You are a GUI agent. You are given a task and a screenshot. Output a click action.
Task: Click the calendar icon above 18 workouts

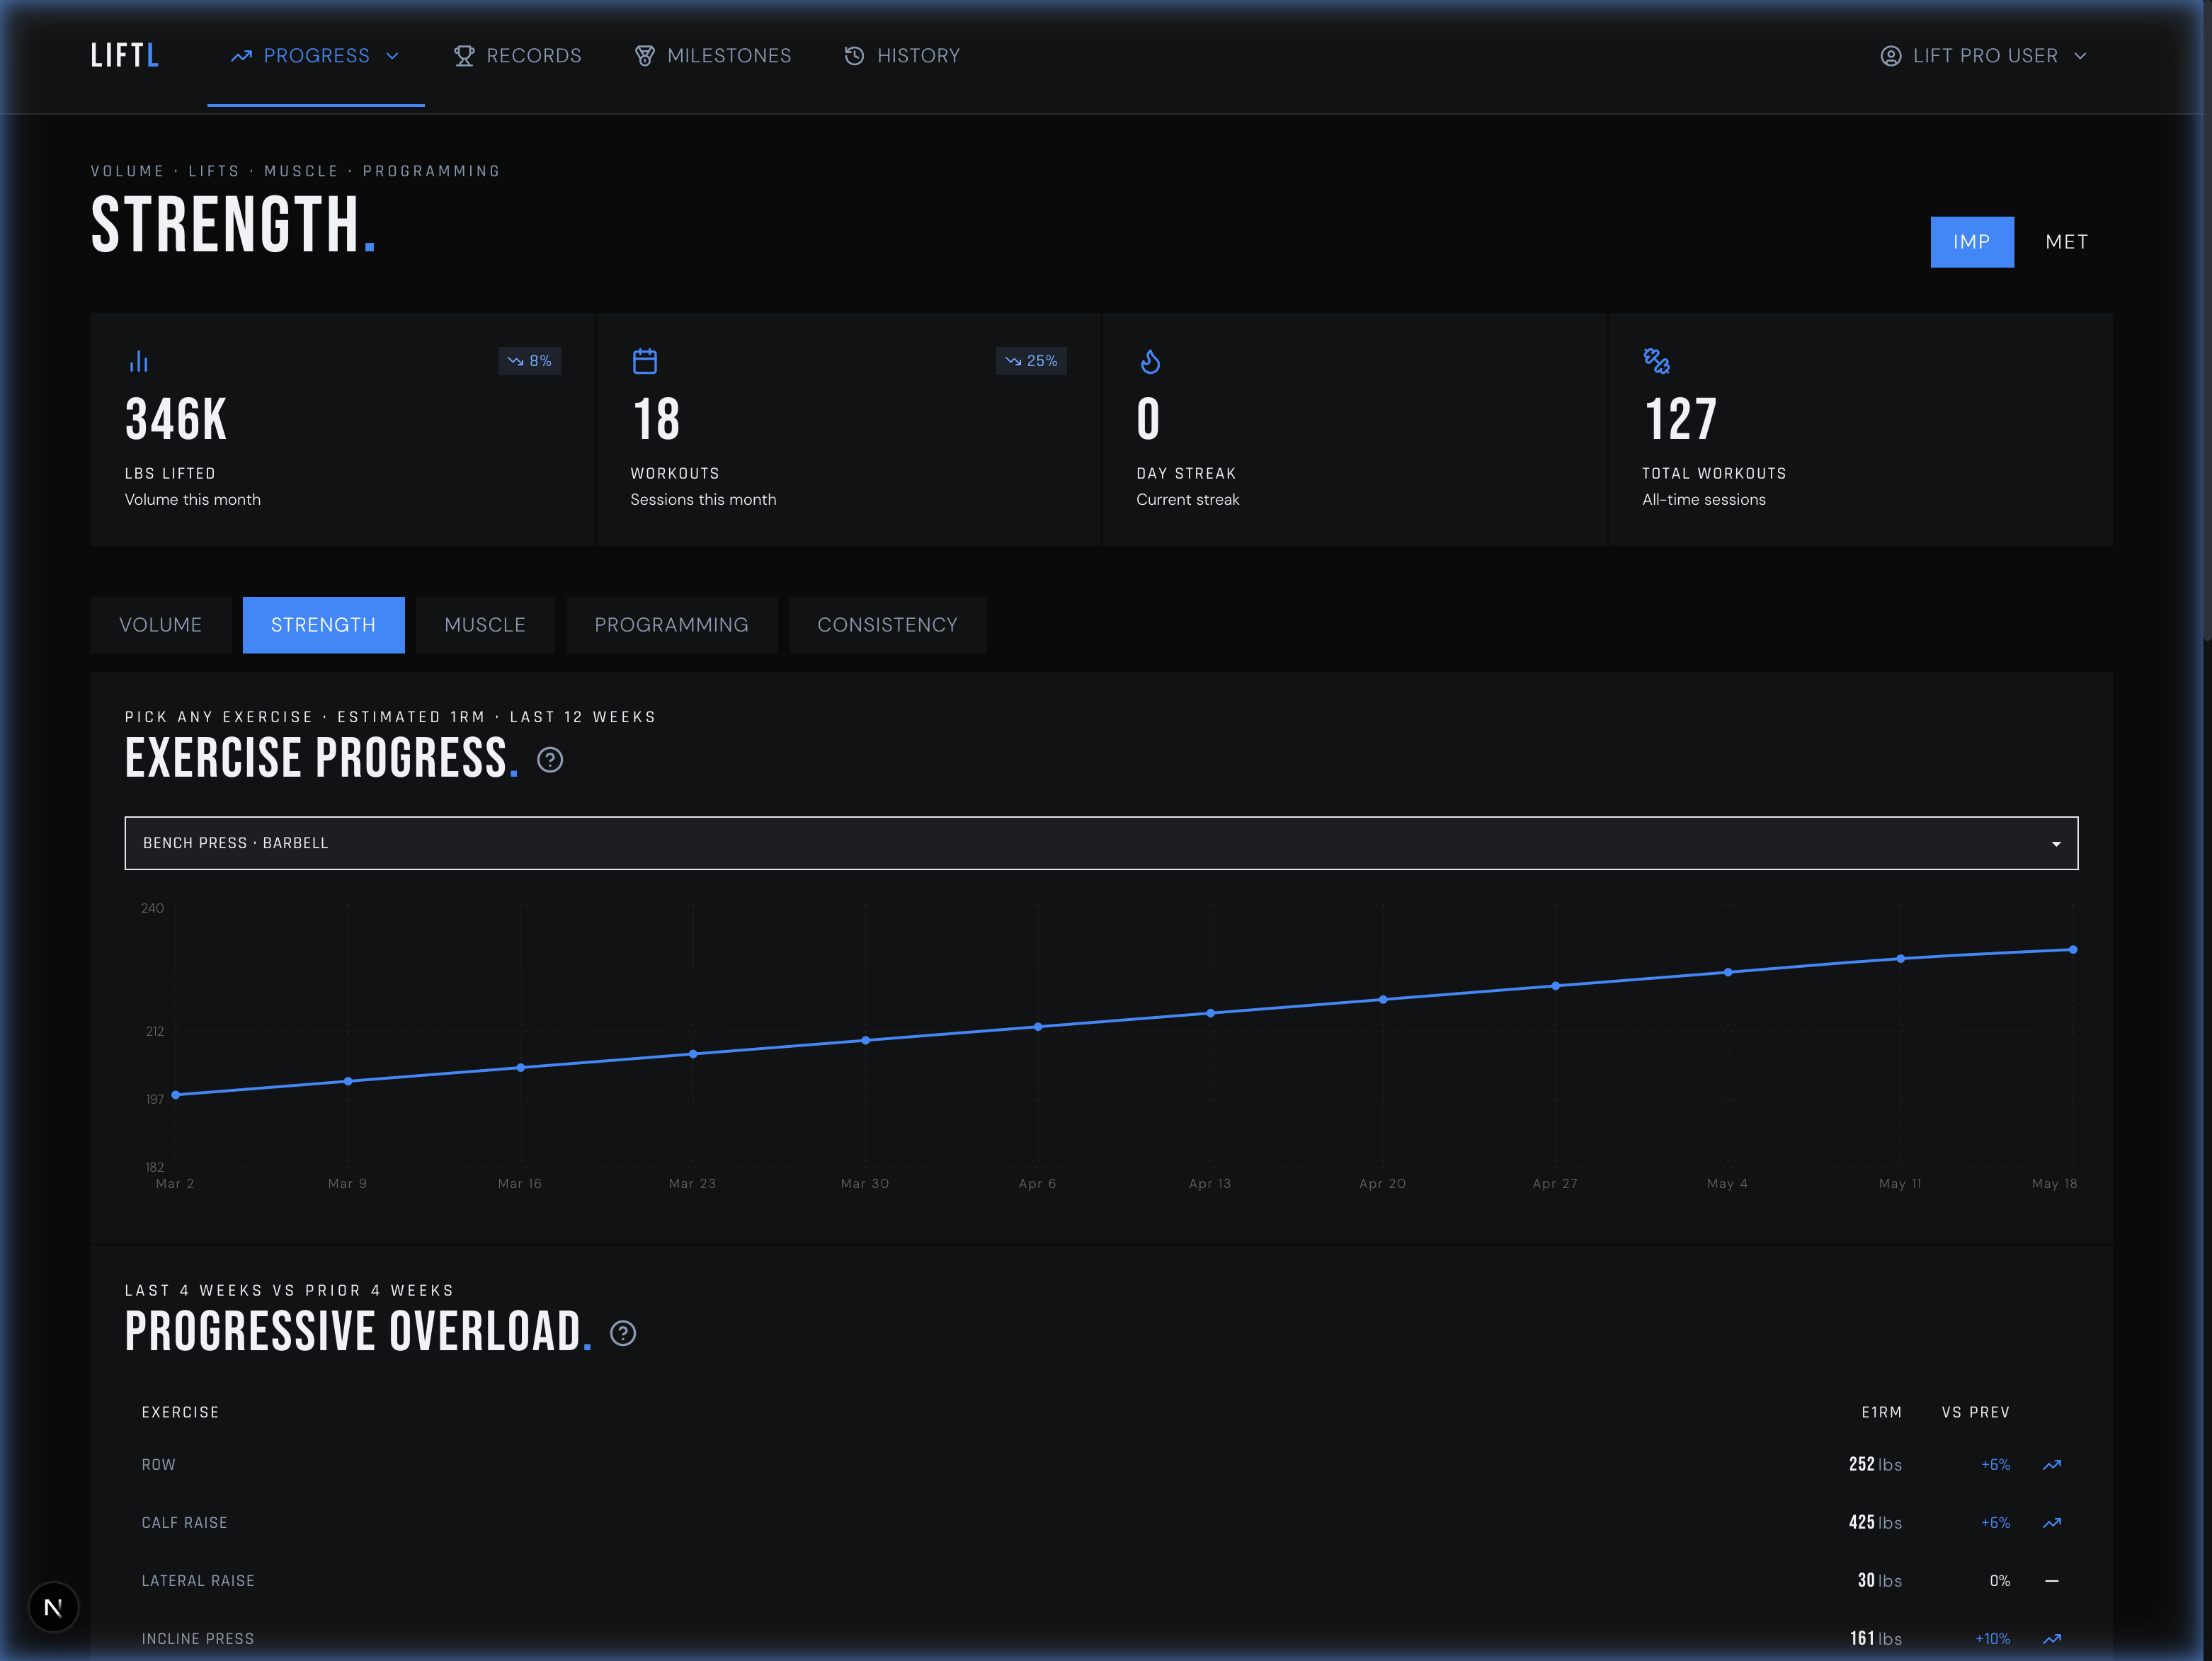click(x=645, y=361)
